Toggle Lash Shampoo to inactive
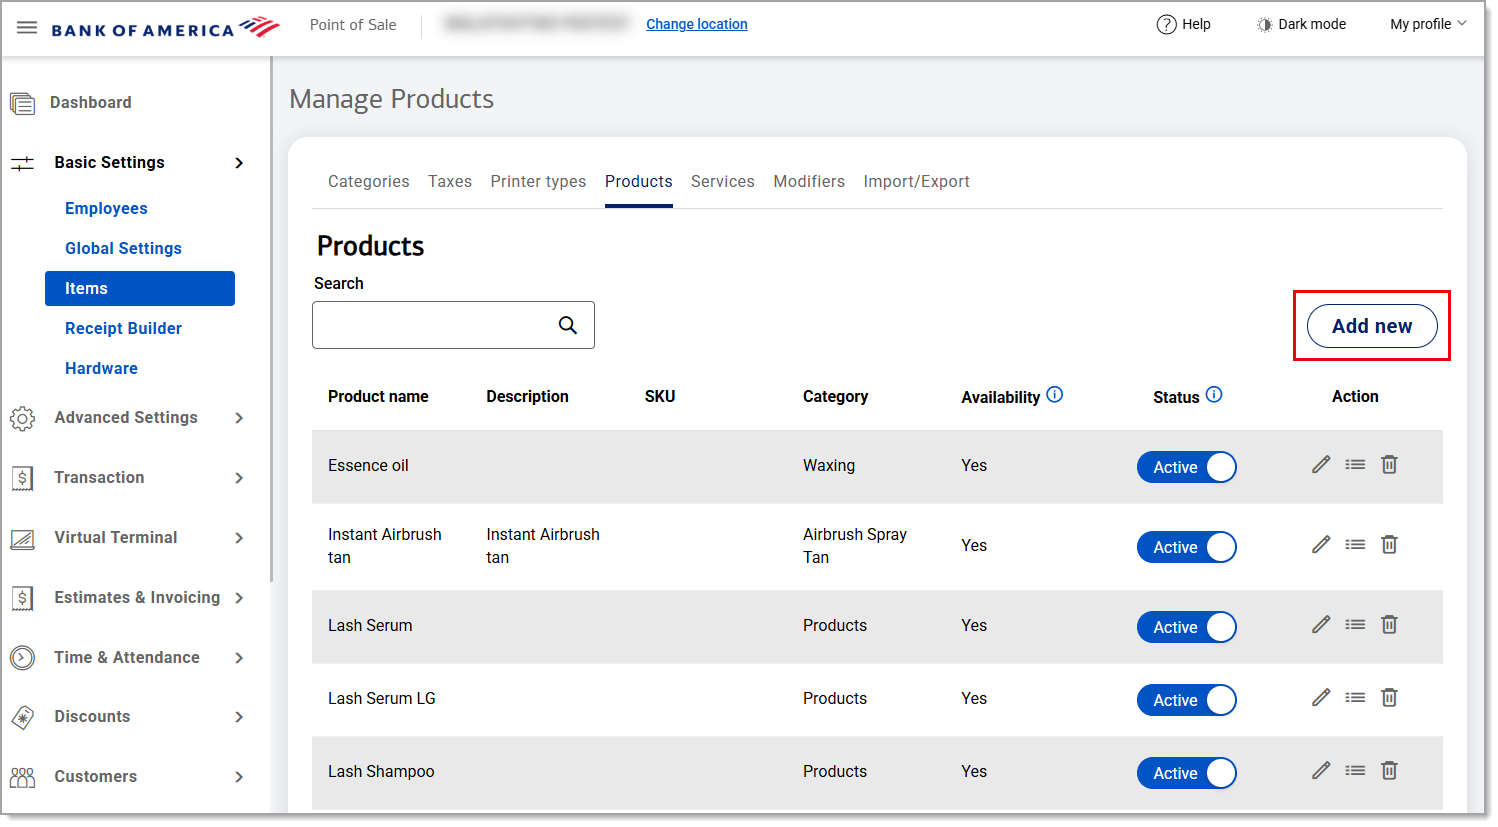The image size is (1498, 827). 1186,773
